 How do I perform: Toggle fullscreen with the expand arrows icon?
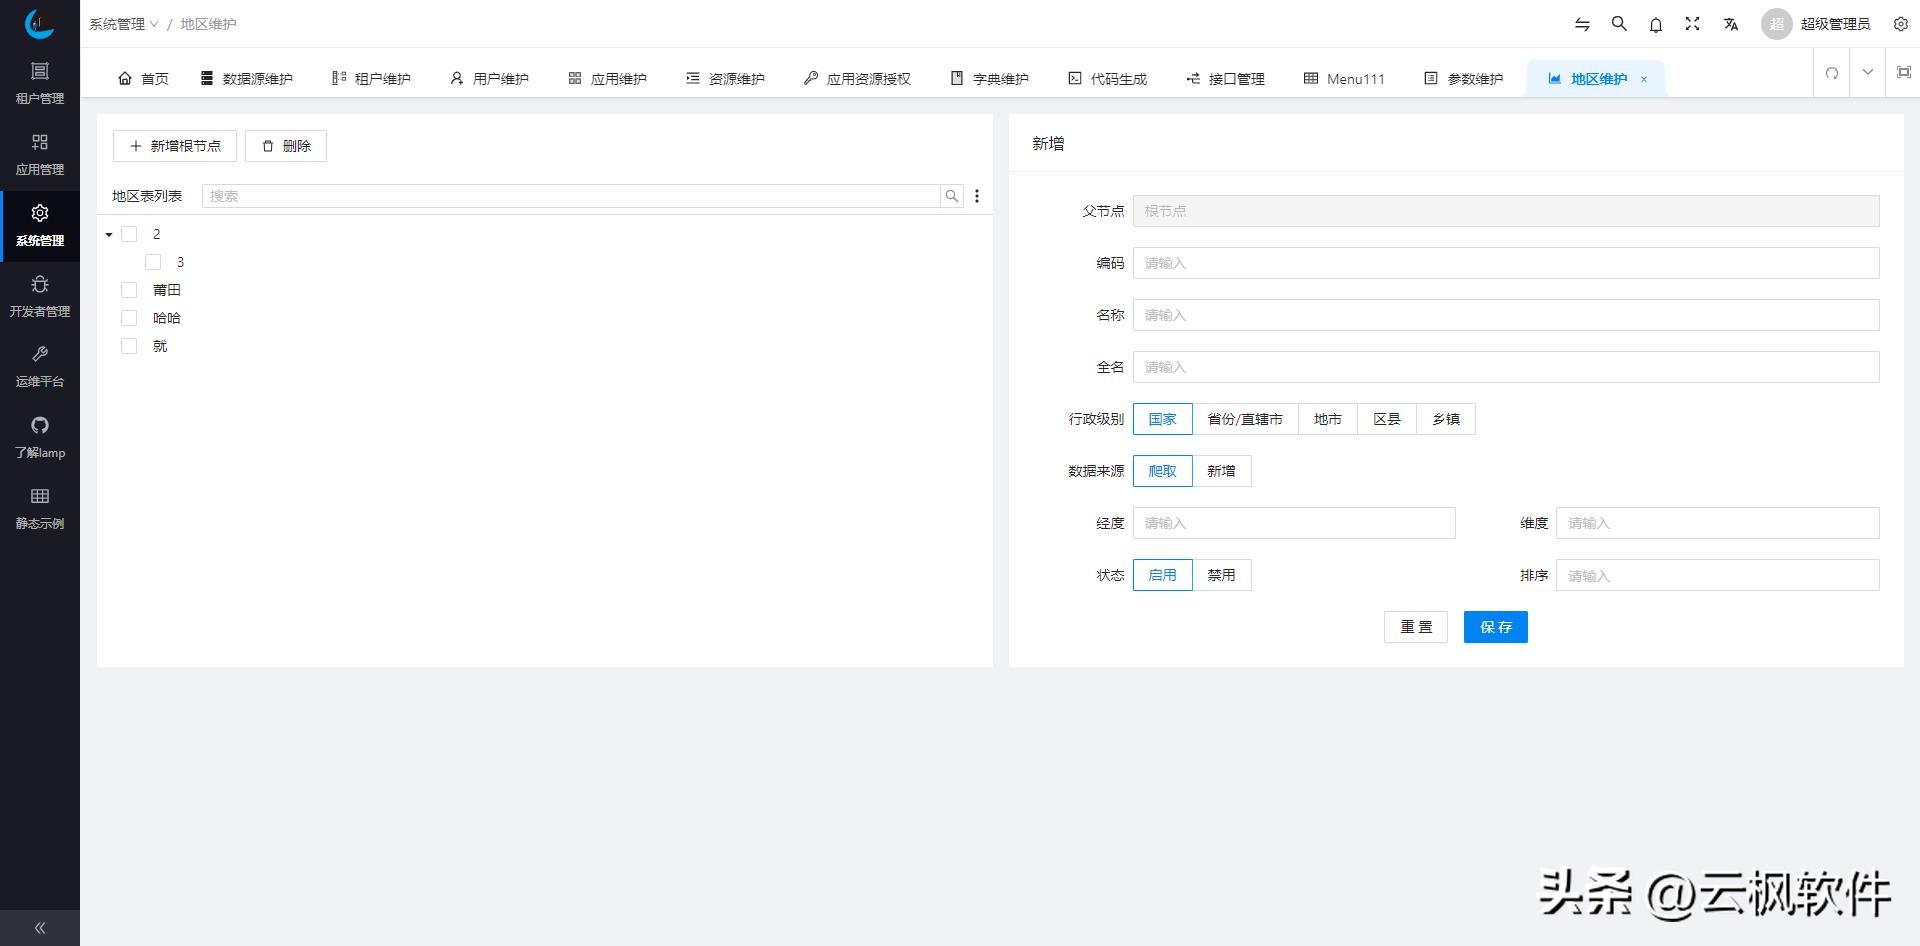1692,23
